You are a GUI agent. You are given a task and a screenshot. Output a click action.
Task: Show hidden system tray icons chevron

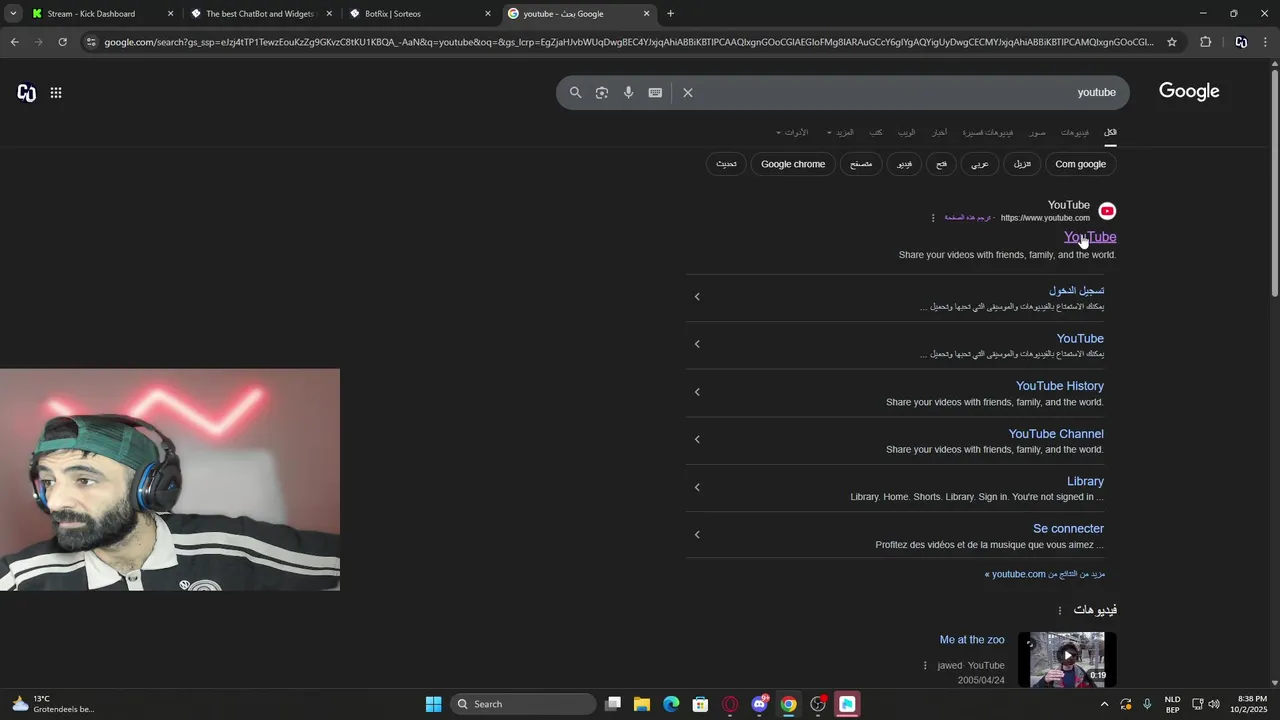coord(1104,704)
